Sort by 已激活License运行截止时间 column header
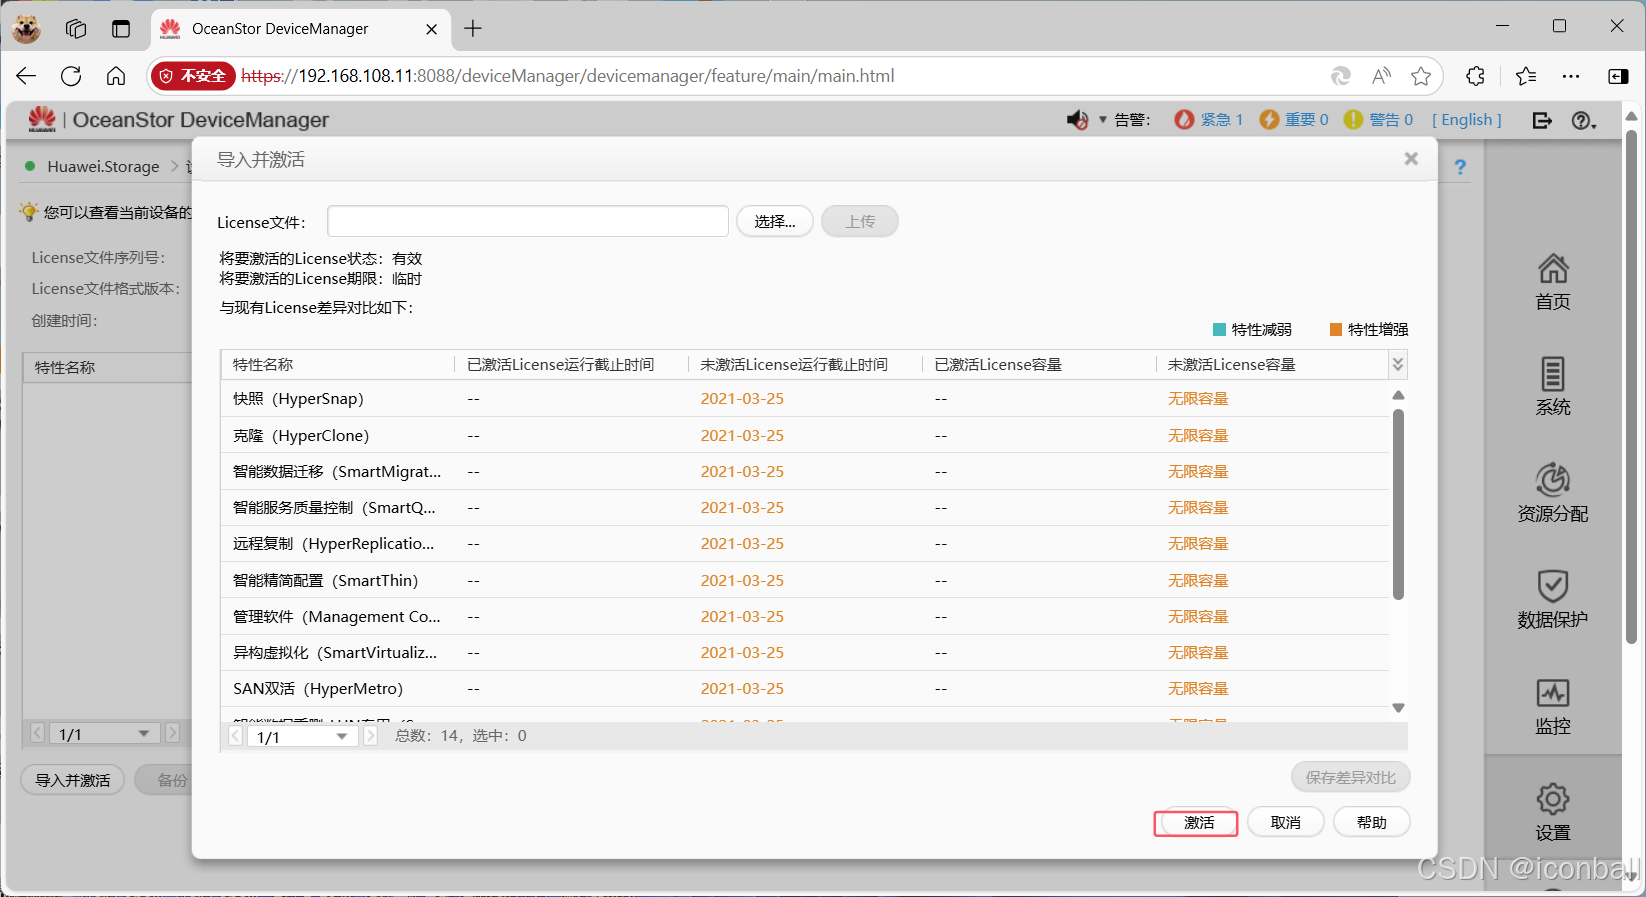Viewport: 1646px width, 897px height. tap(571, 365)
